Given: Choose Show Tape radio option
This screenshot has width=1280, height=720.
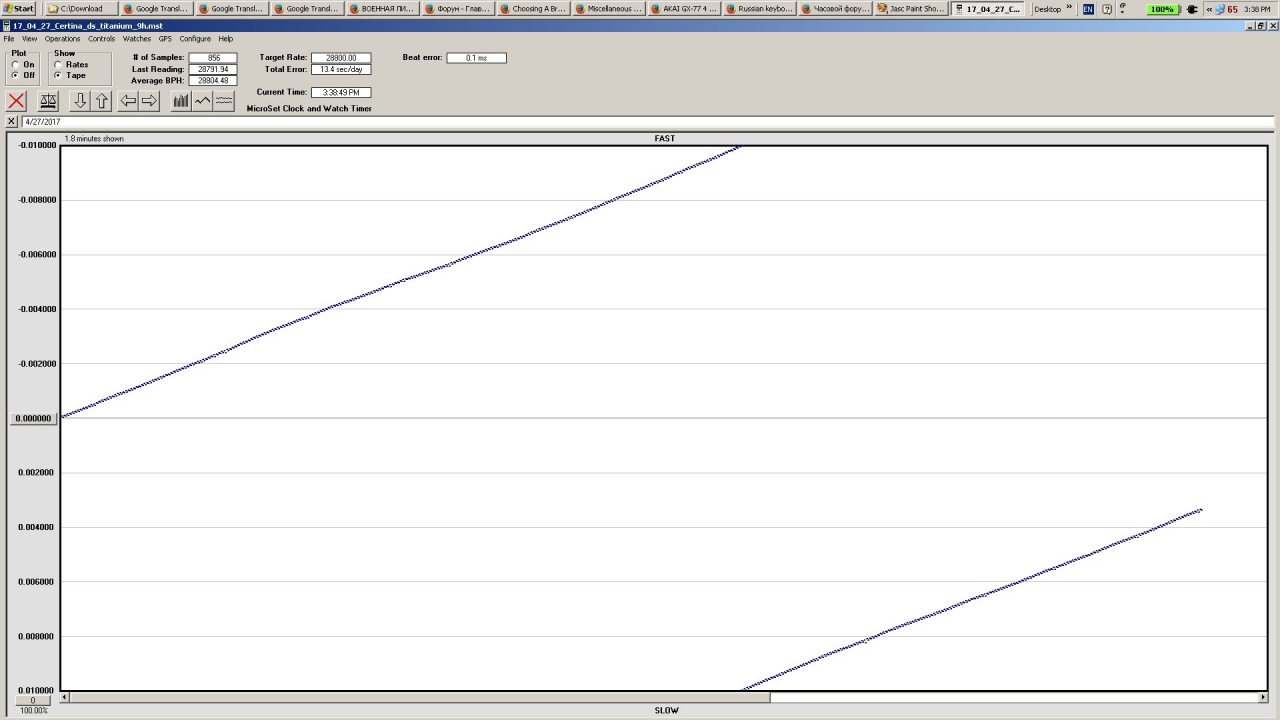Looking at the screenshot, I should click(x=58, y=76).
